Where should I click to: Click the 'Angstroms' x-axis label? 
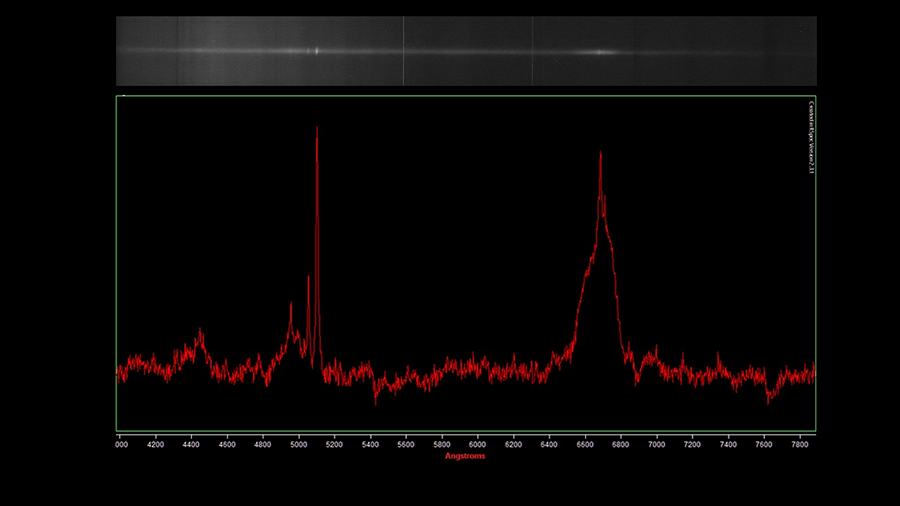point(465,456)
